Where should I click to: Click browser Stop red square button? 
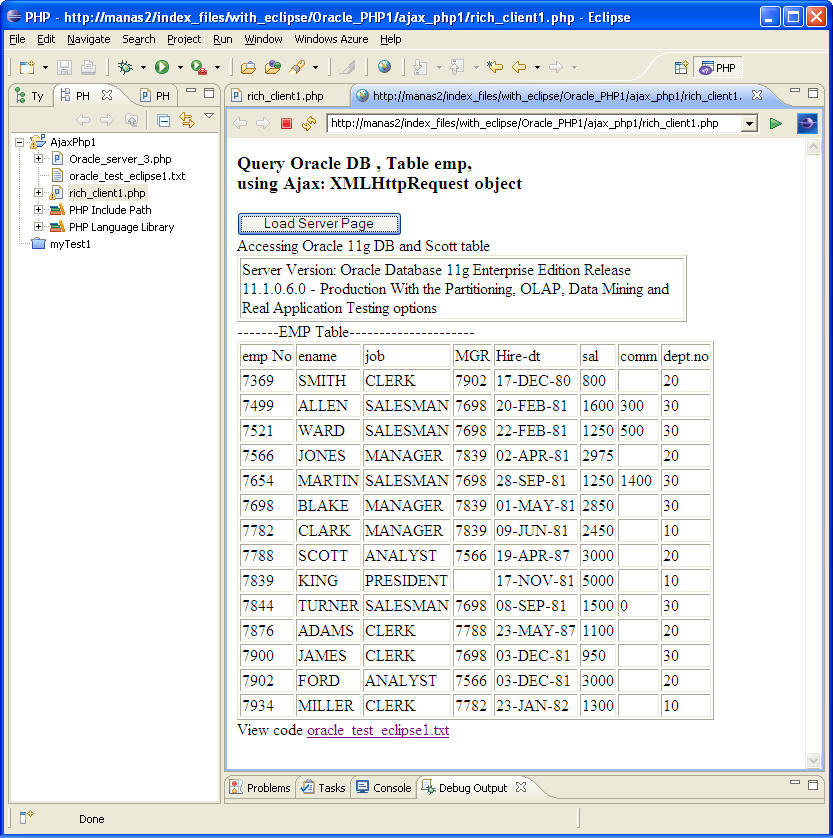[x=286, y=124]
